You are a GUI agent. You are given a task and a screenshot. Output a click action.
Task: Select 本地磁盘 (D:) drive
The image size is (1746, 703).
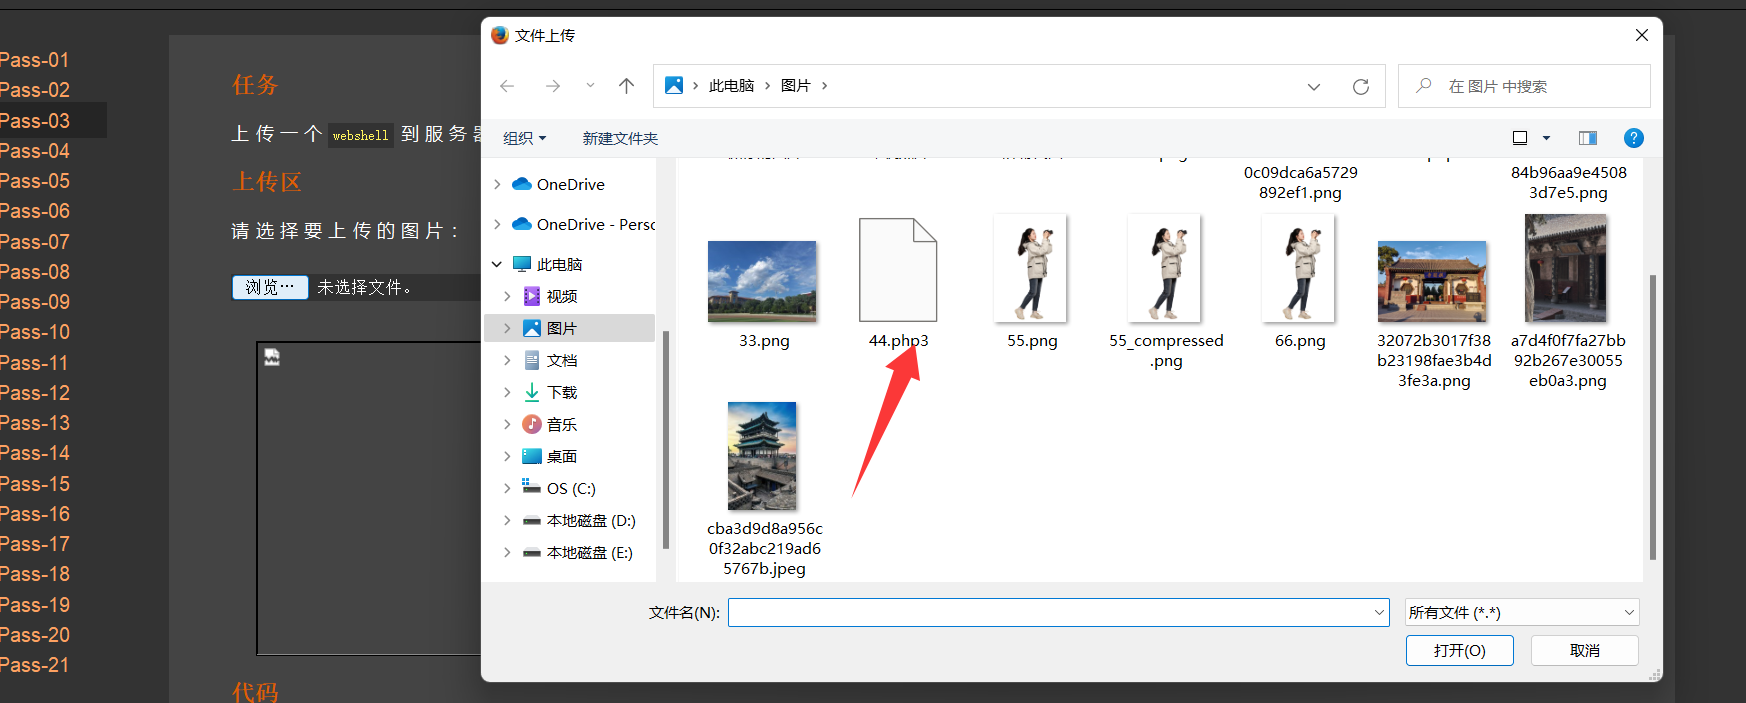point(590,520)
